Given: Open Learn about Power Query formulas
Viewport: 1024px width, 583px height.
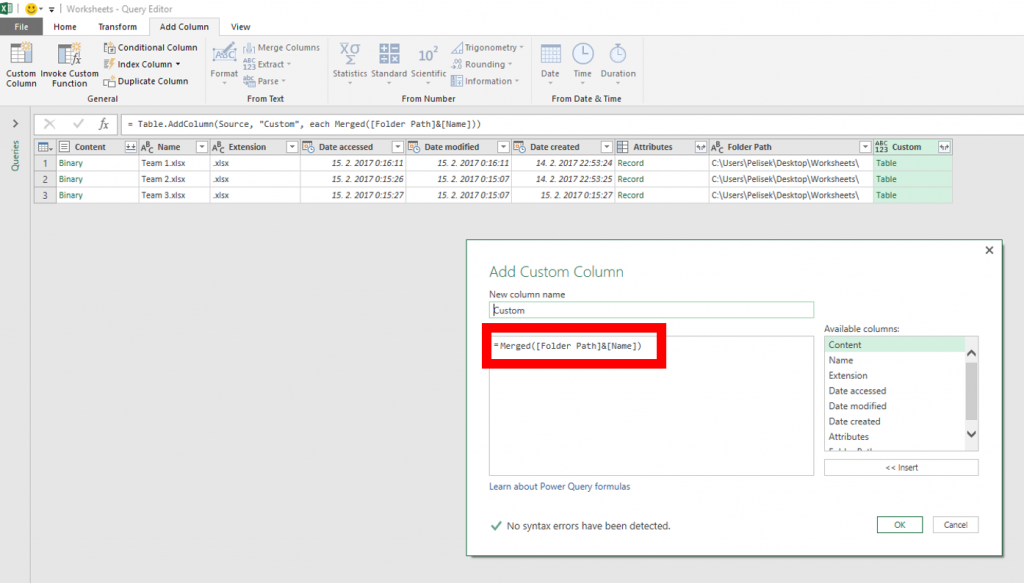Looking at the screenshot, I should (x=560, y=486).
